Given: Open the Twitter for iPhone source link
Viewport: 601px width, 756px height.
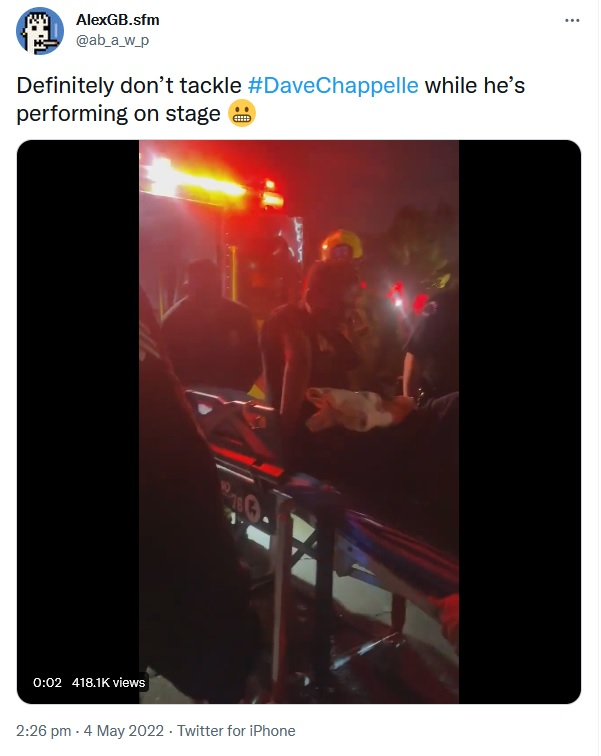Looking at the screenshot, I should (236, 731).
